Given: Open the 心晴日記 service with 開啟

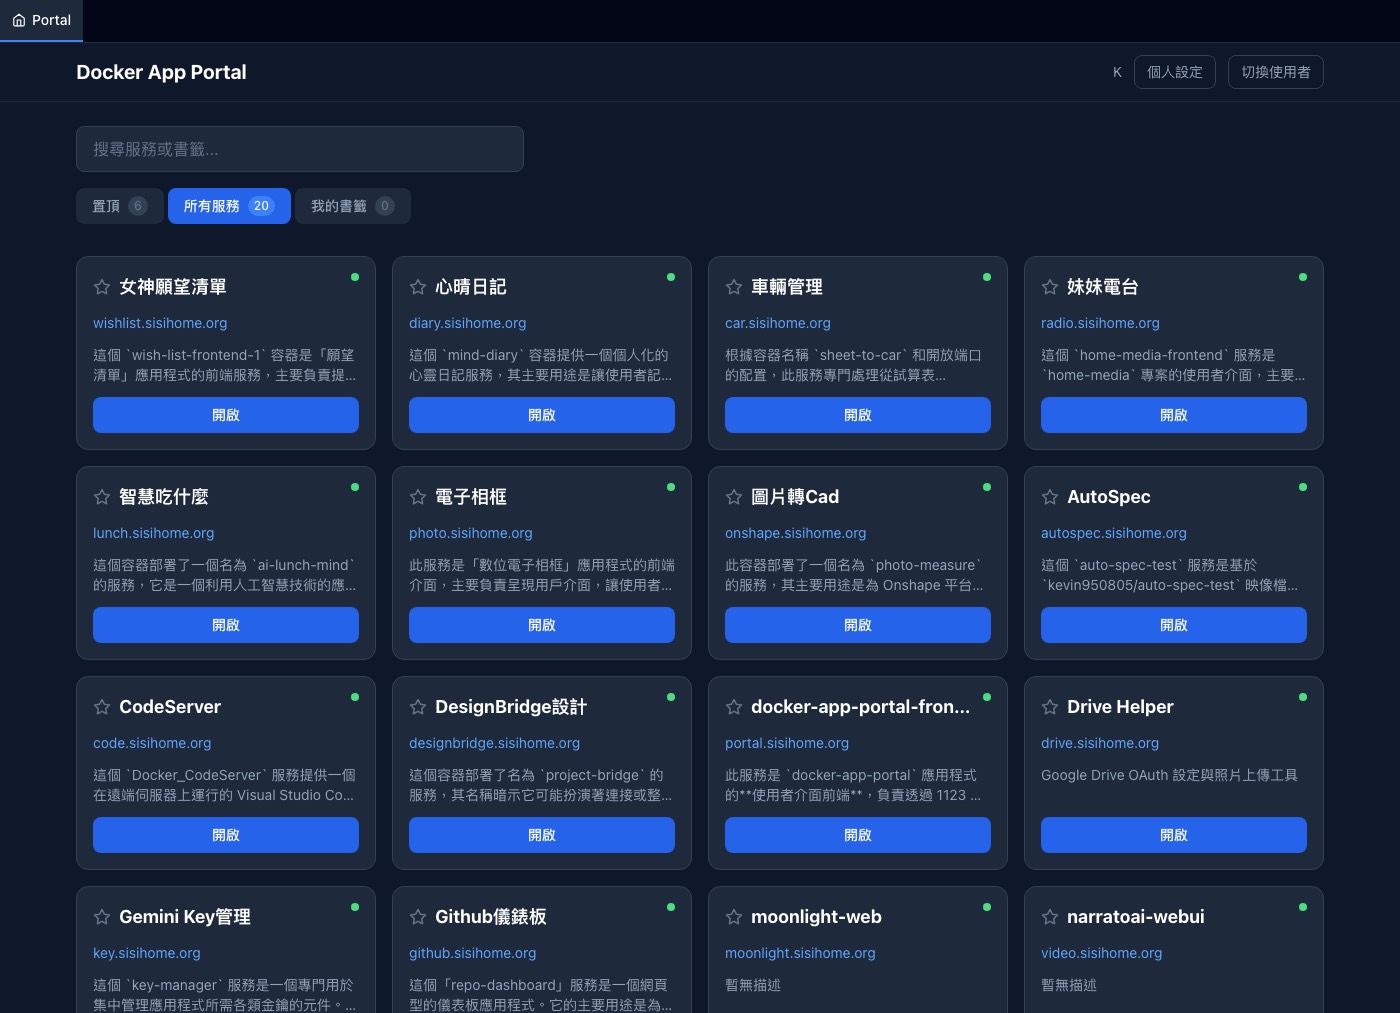Looking at the screenshot, I should [x=542, y=415].
